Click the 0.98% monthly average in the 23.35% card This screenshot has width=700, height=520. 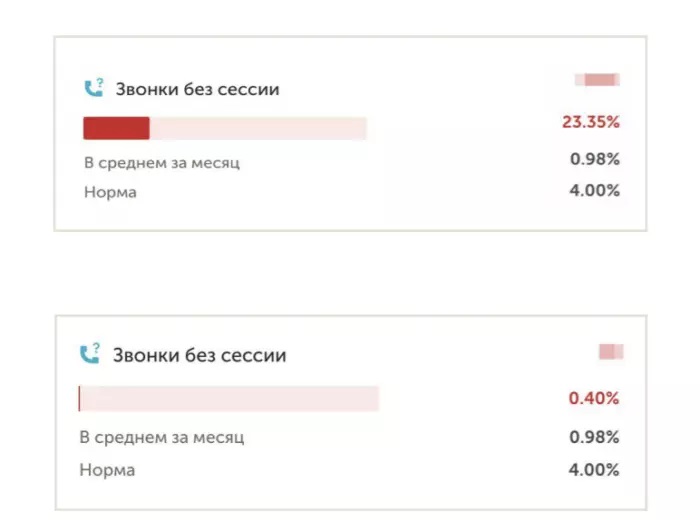(594, 159)
